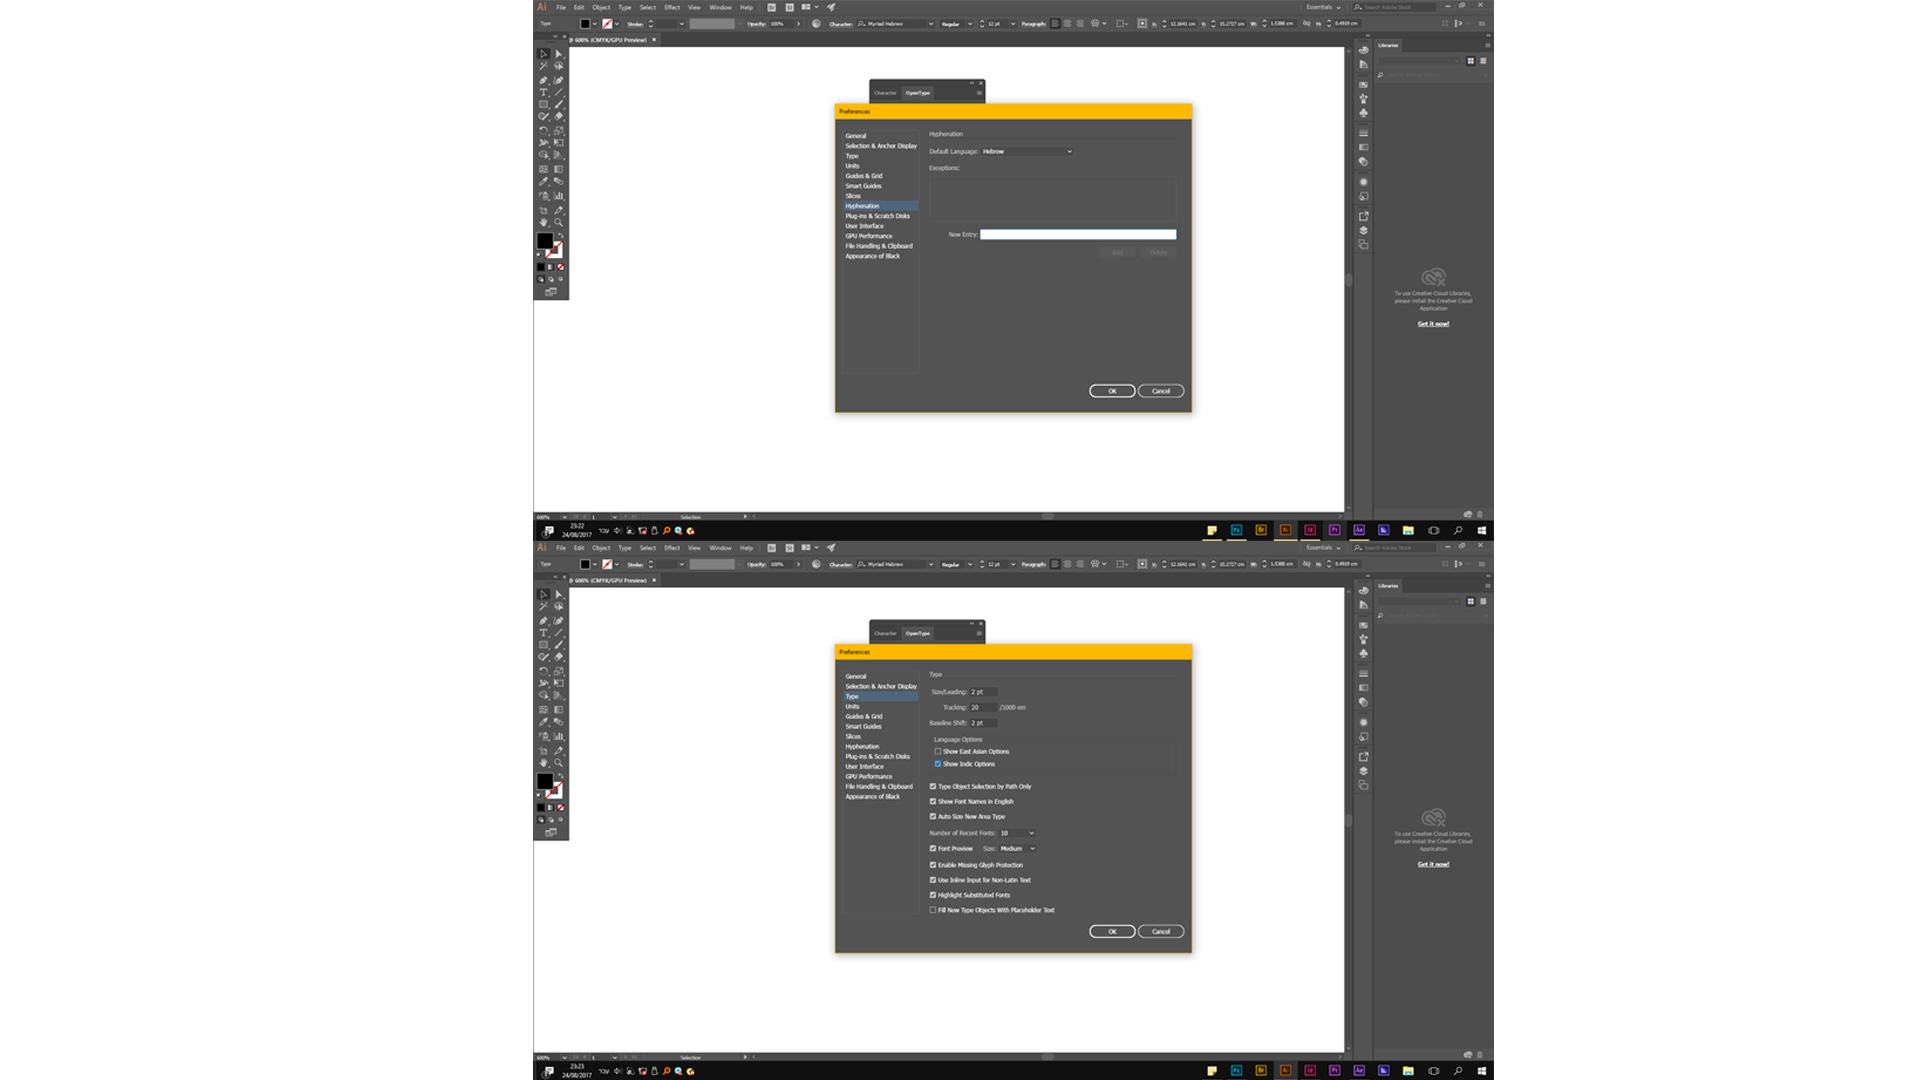The height and width of the screenshot is (1080, 1920).
Task: Open Layers panel icon in the lower window's dock
Action: click(1363, 771)
